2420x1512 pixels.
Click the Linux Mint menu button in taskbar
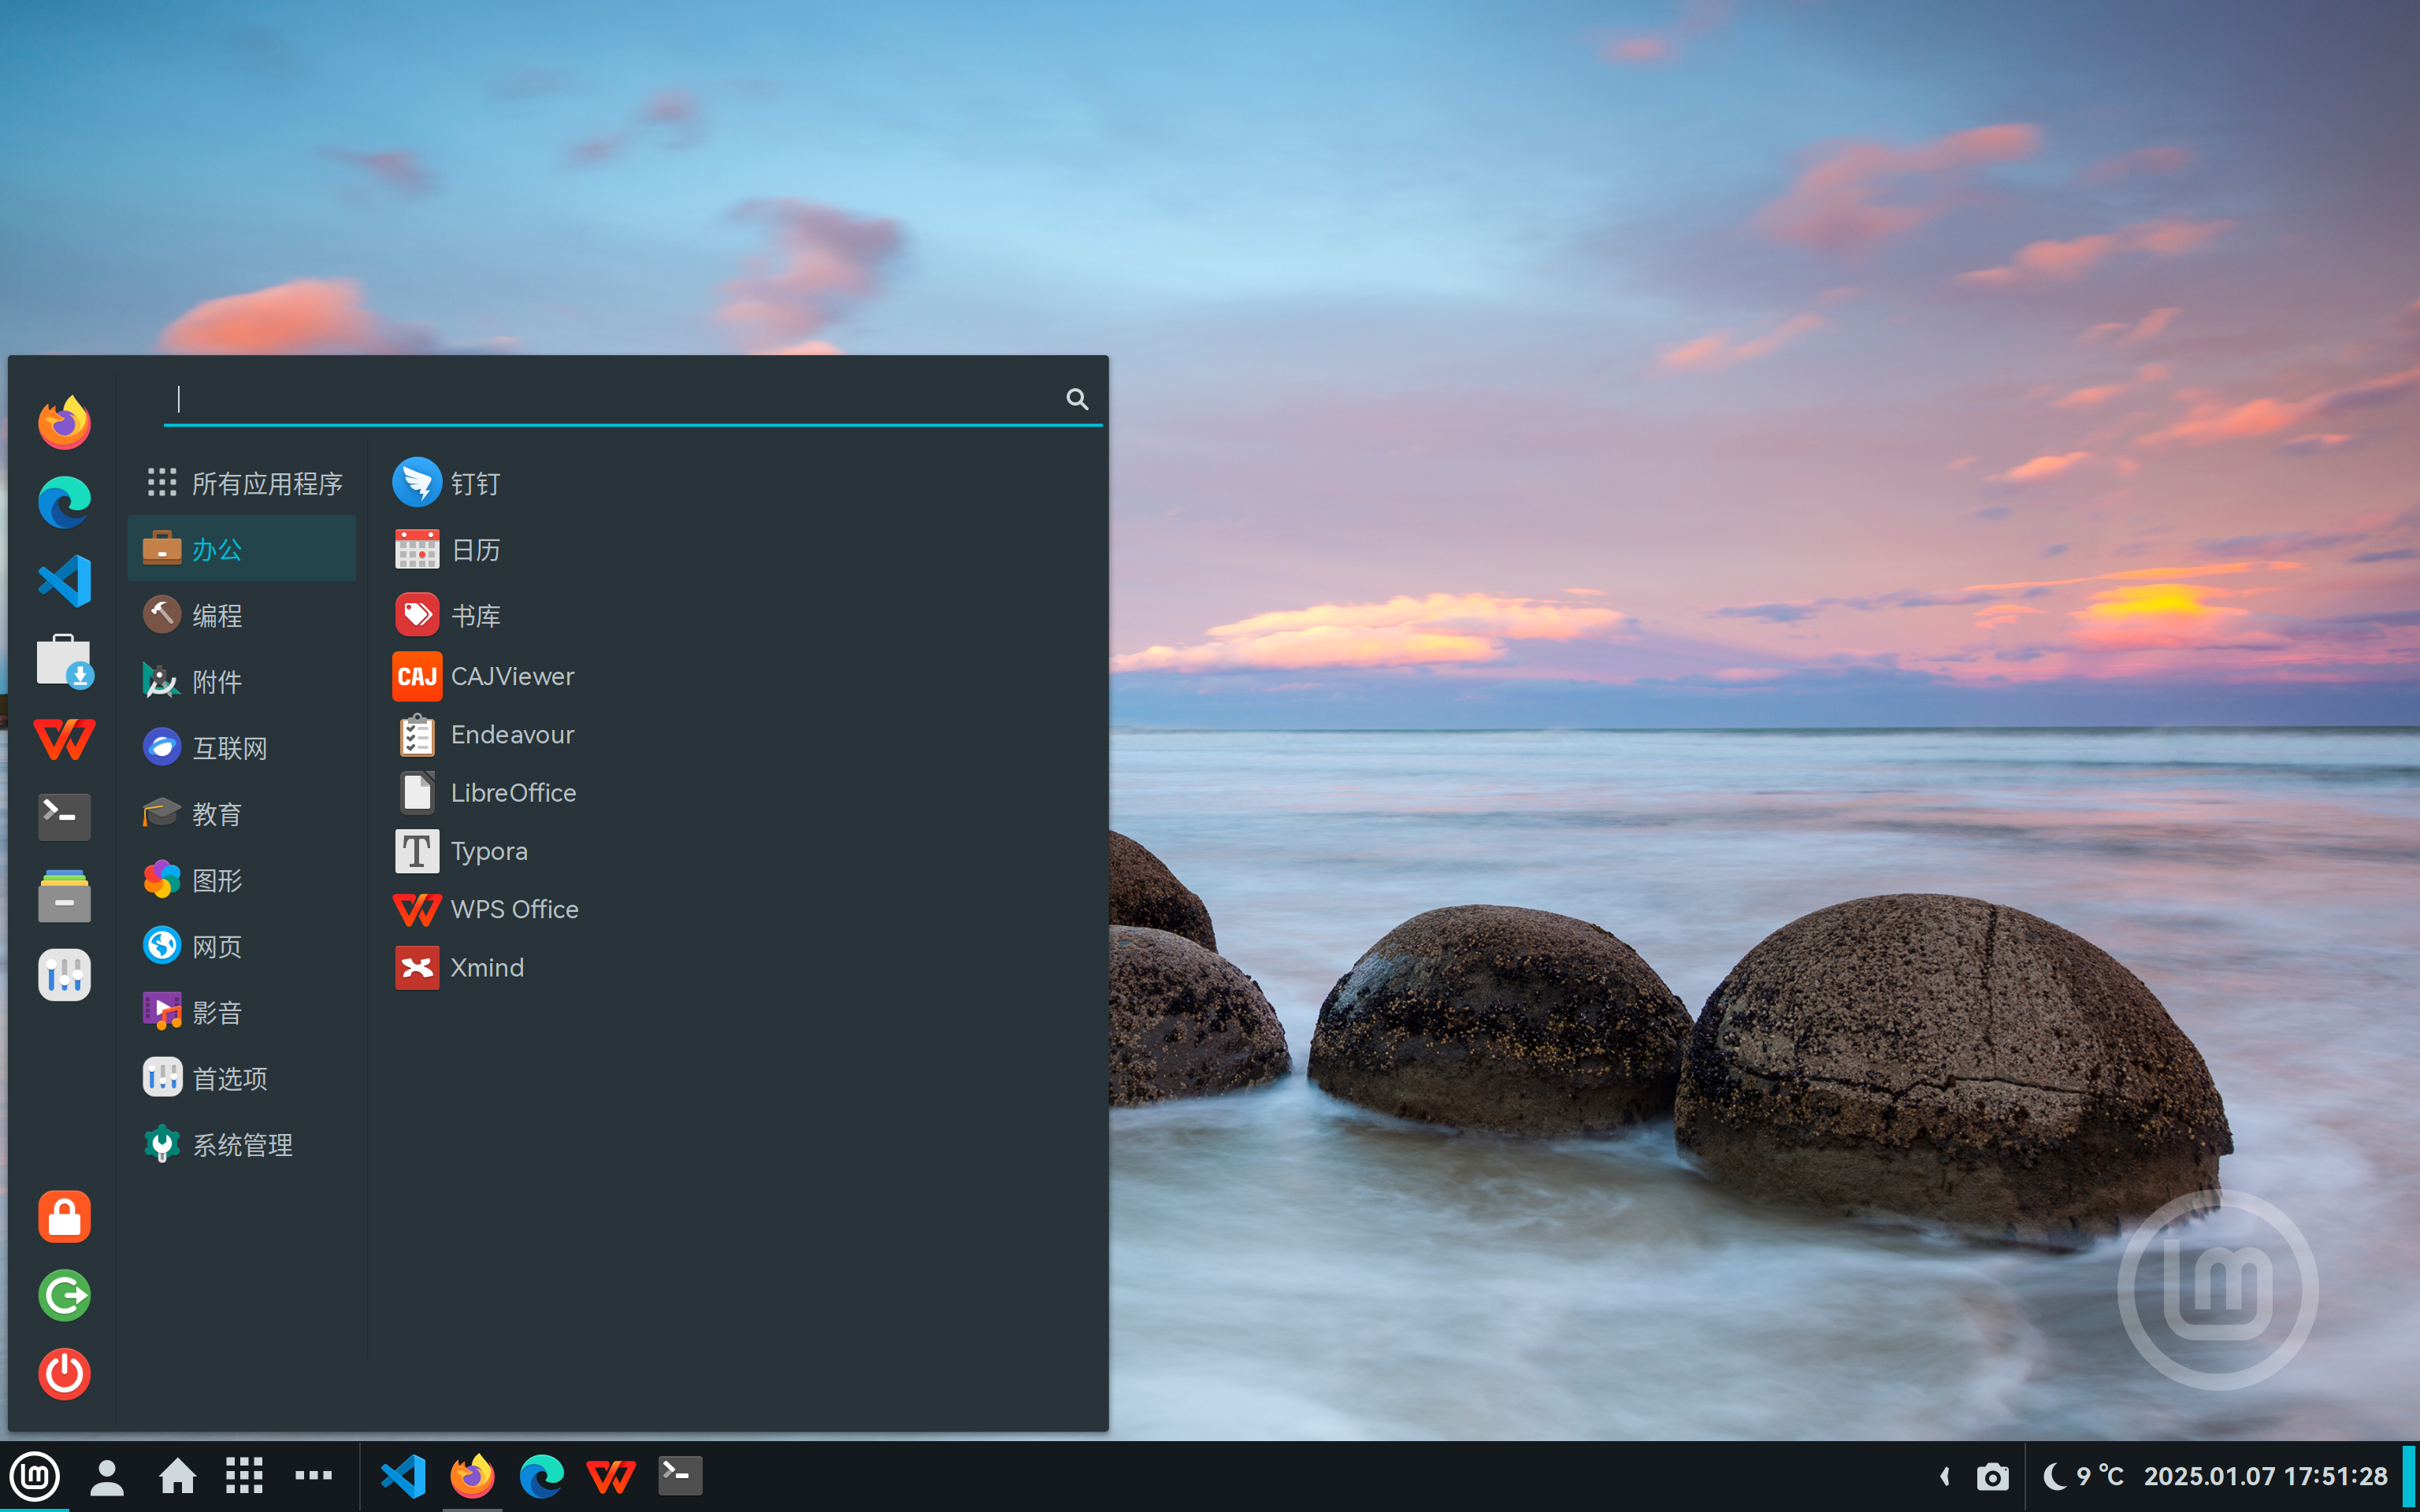35,1476
